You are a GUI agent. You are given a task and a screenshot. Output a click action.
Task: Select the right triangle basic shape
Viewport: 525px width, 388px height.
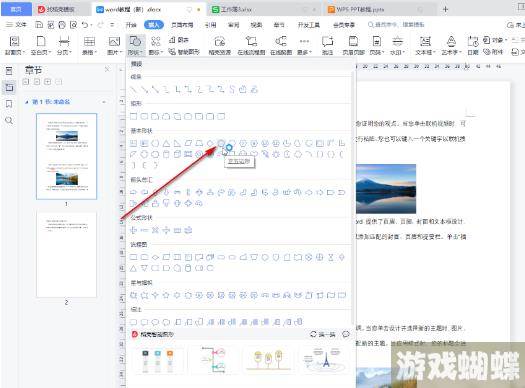[x=177, y=143]
